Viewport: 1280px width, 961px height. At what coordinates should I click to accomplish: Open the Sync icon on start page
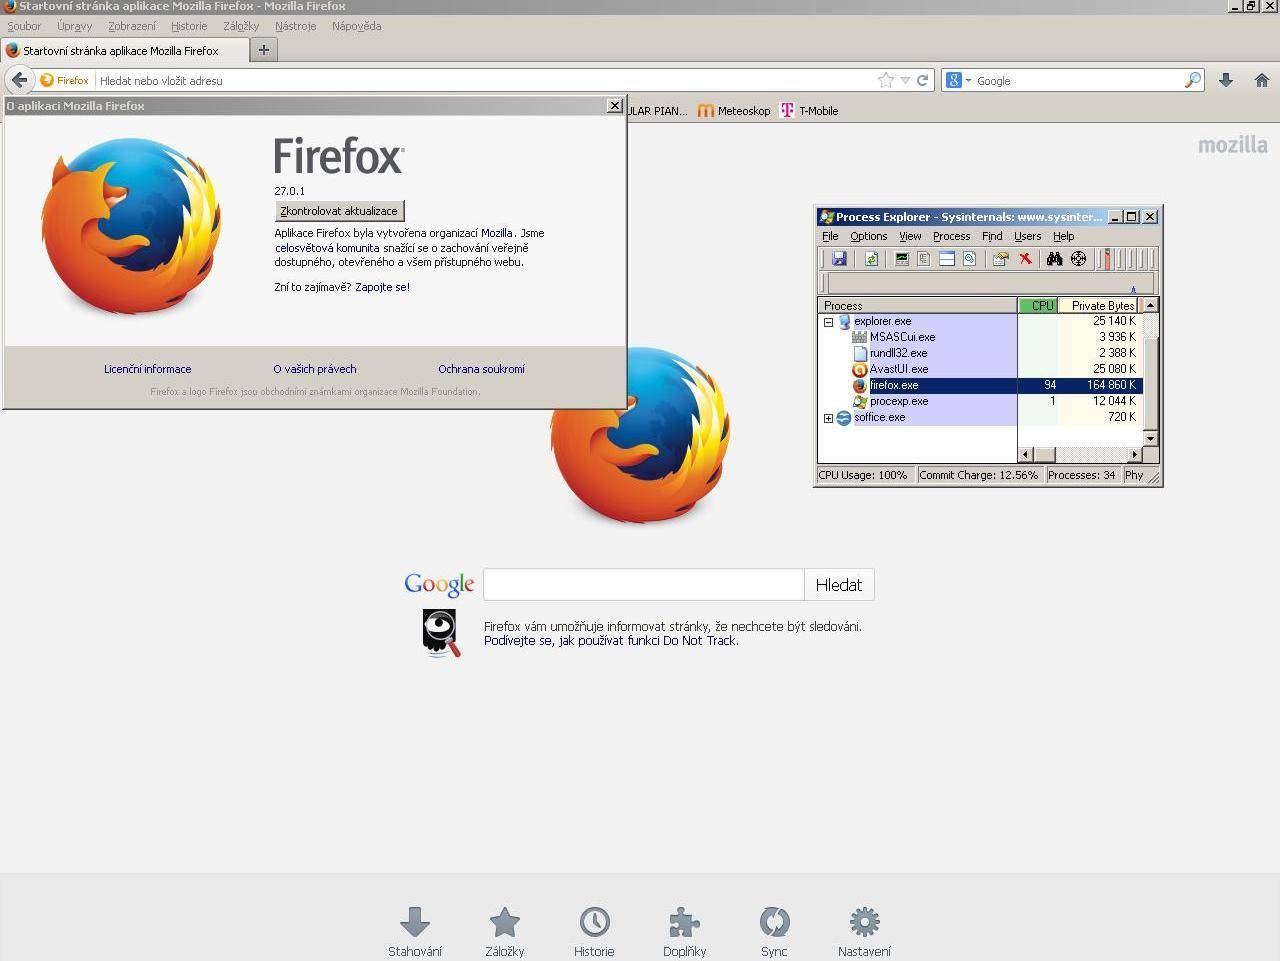click(x=774, y=922)
